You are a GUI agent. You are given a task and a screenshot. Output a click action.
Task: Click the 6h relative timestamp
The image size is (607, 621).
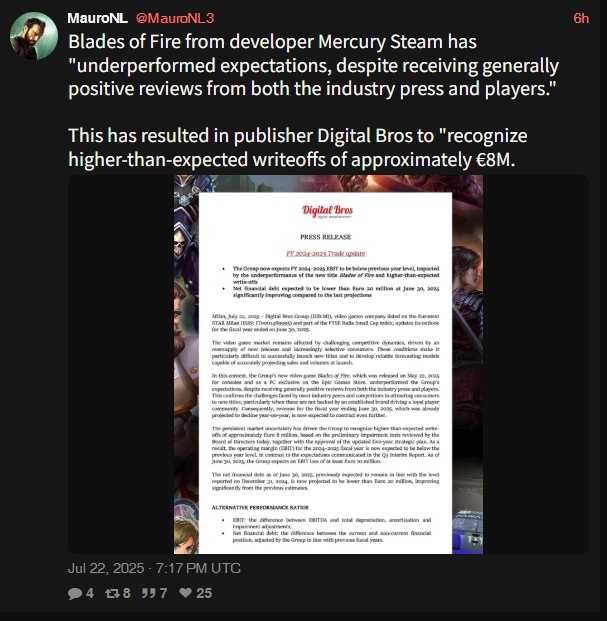tap(581, 18)
